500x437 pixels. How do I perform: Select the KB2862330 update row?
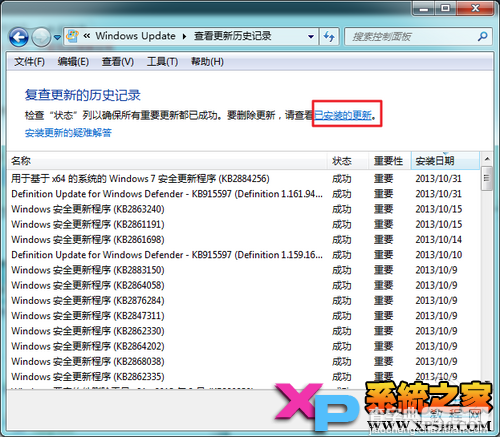click(x=243, y=331)
